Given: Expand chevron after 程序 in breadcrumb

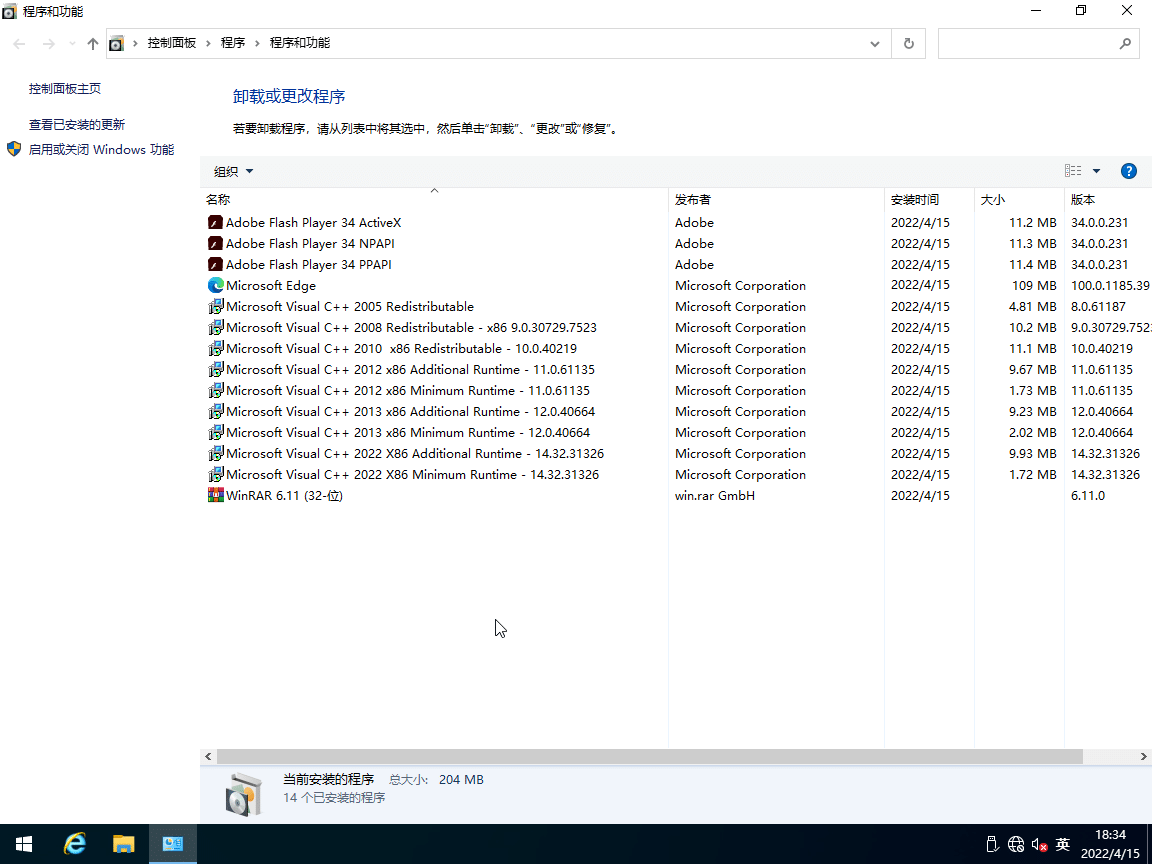Looking at the screenshot, I should point(257,43).
